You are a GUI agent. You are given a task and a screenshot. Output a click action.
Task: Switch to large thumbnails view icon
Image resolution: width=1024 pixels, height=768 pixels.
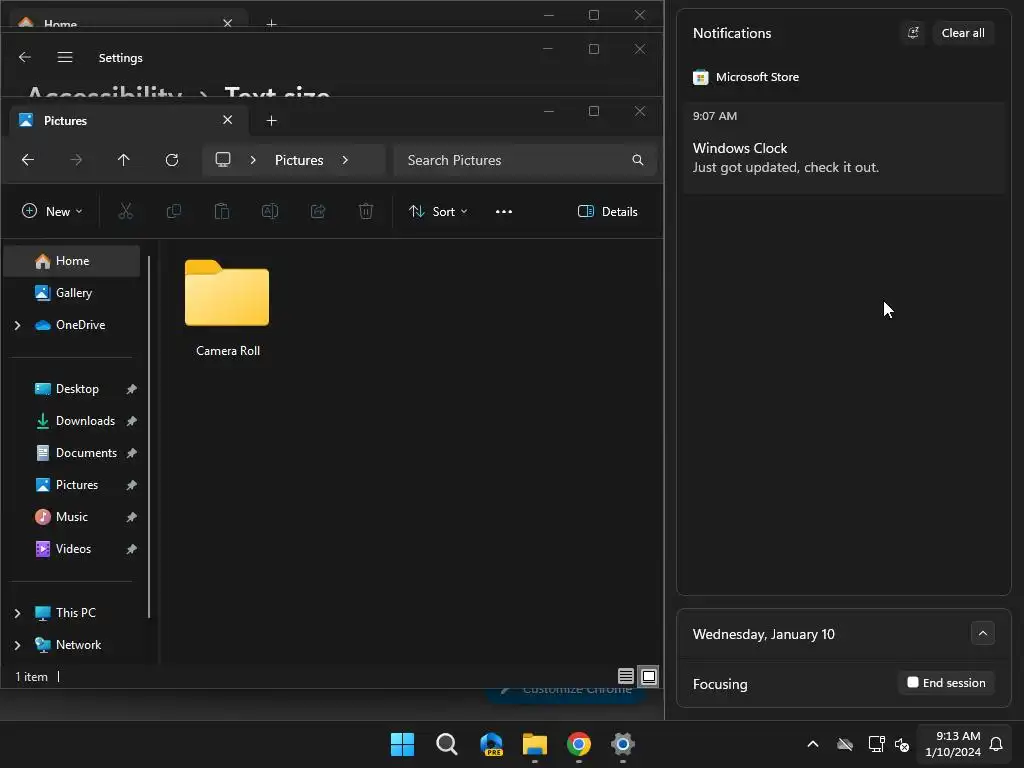[x=648, y=677]
